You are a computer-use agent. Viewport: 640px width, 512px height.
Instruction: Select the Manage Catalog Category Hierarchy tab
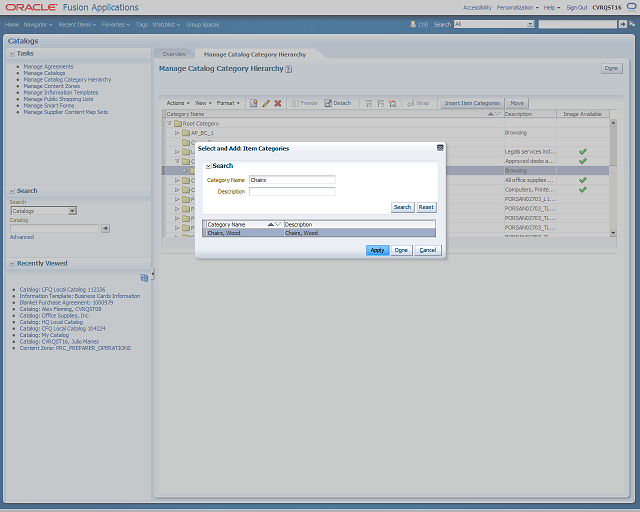click(255, 54)
